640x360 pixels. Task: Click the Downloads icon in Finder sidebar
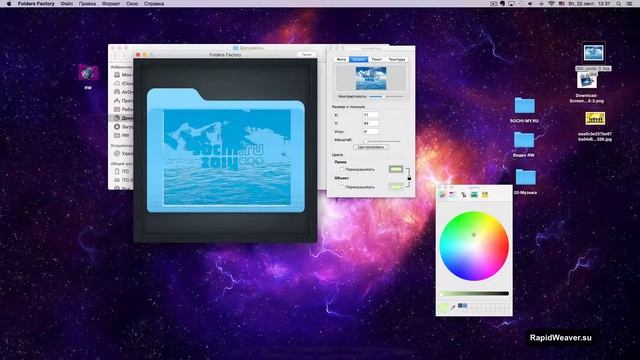[x=117, y=127]
